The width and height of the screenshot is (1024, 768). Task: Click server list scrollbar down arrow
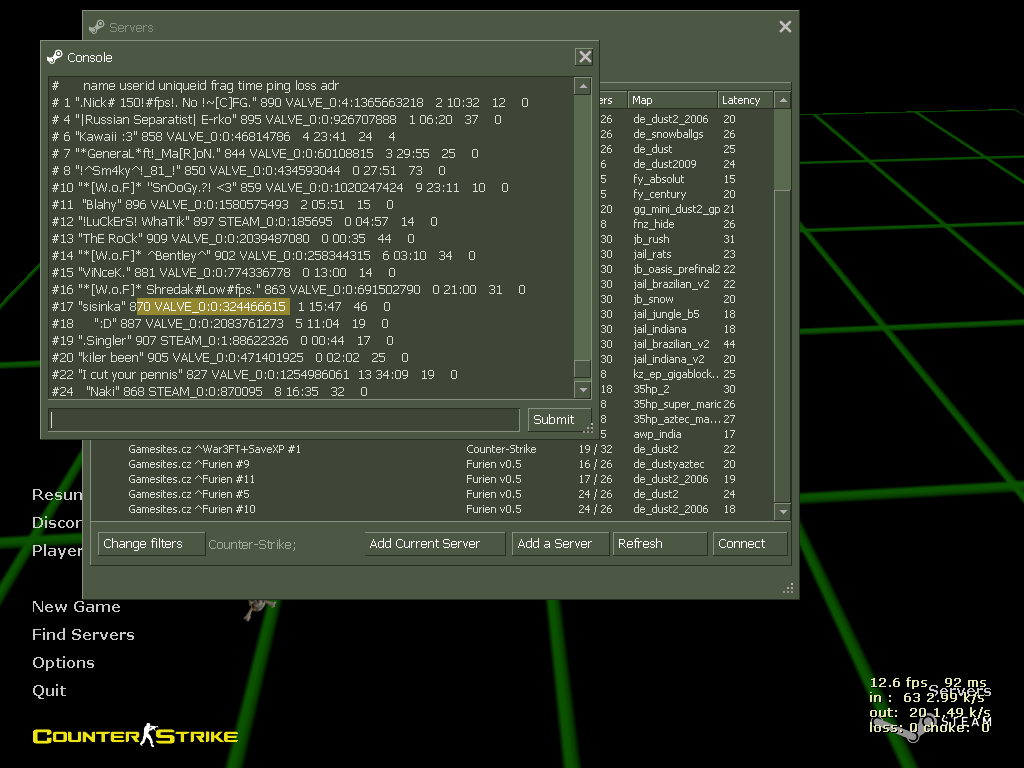[782, 511]
